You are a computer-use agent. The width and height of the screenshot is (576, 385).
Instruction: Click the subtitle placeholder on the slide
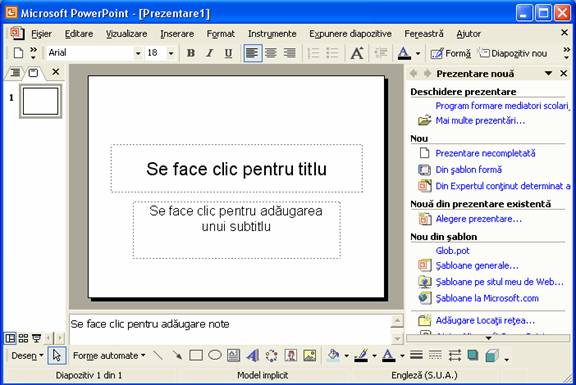237,230
